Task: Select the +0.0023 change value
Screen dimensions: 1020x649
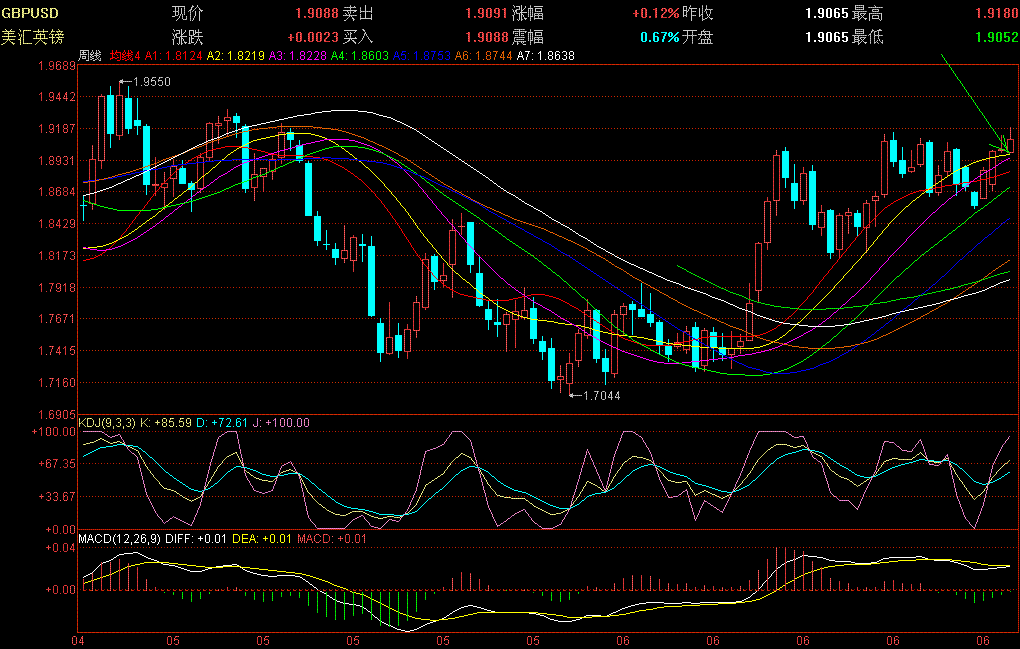Action: pyautogui.click(x=313, y=37)
